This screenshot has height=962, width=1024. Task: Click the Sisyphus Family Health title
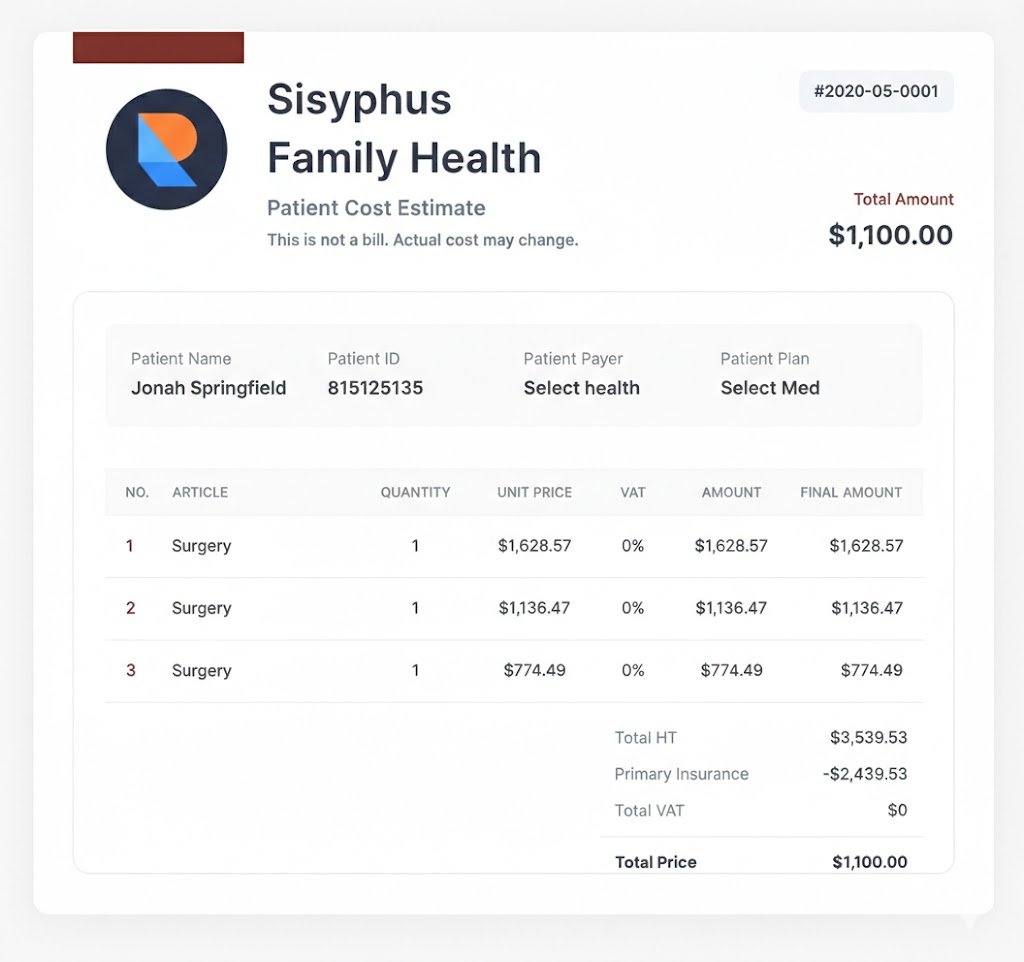(403, 128)
